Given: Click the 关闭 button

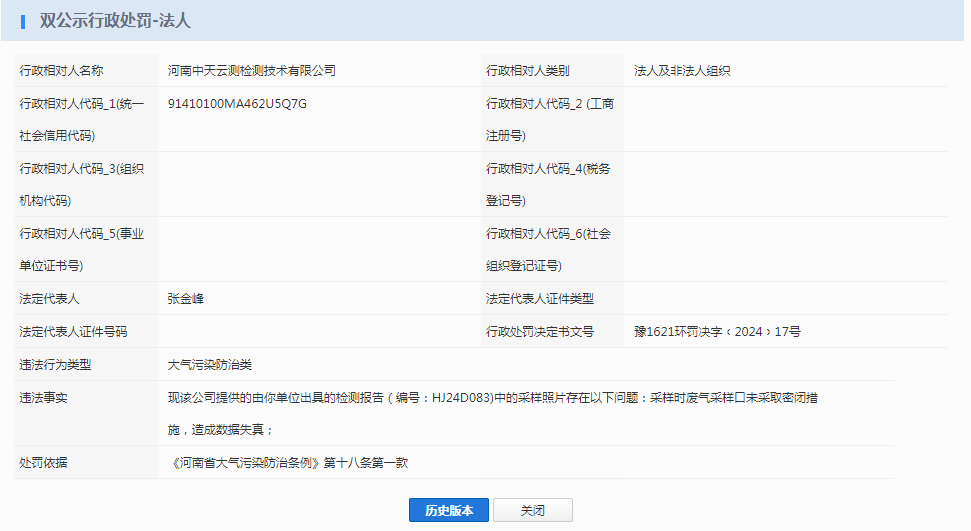Looking at the screenshot, I should click(x=533, y=510).
